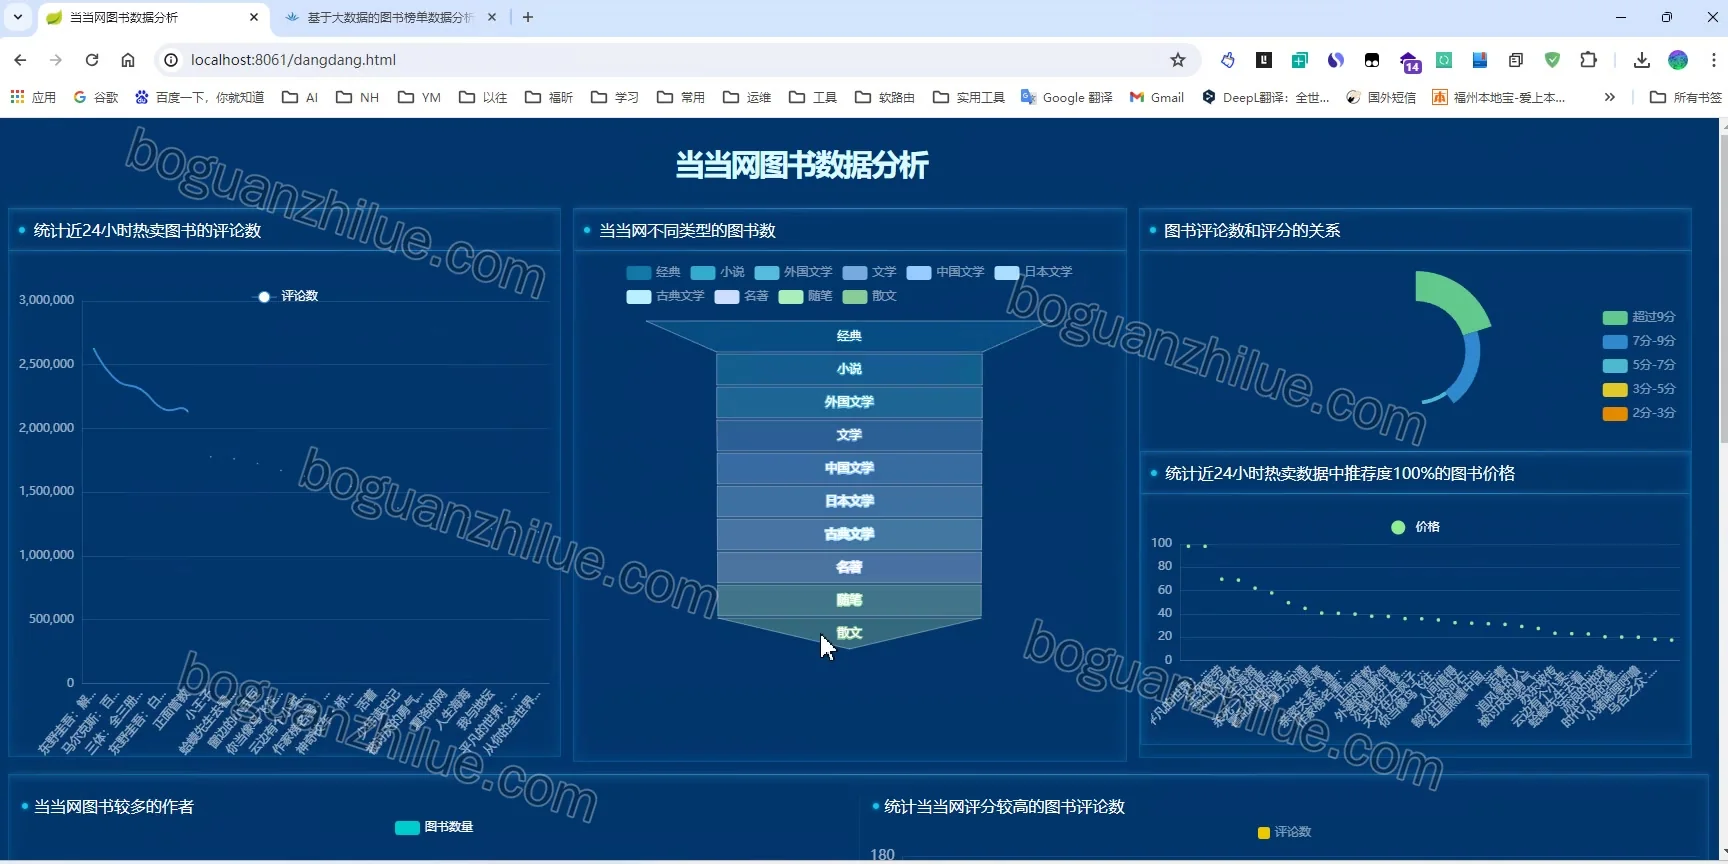The height and width of the screenshot is (864, 1728).
Task: Toggle the 图书数量 legend item
Action: click(x=434, y=827)
